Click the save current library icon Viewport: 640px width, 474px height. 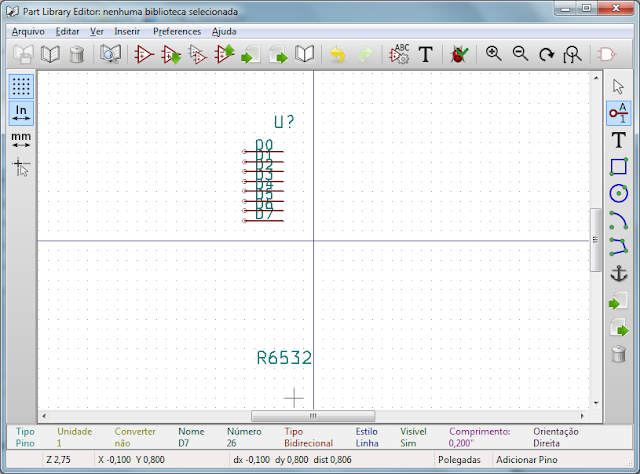coord(23,54)
